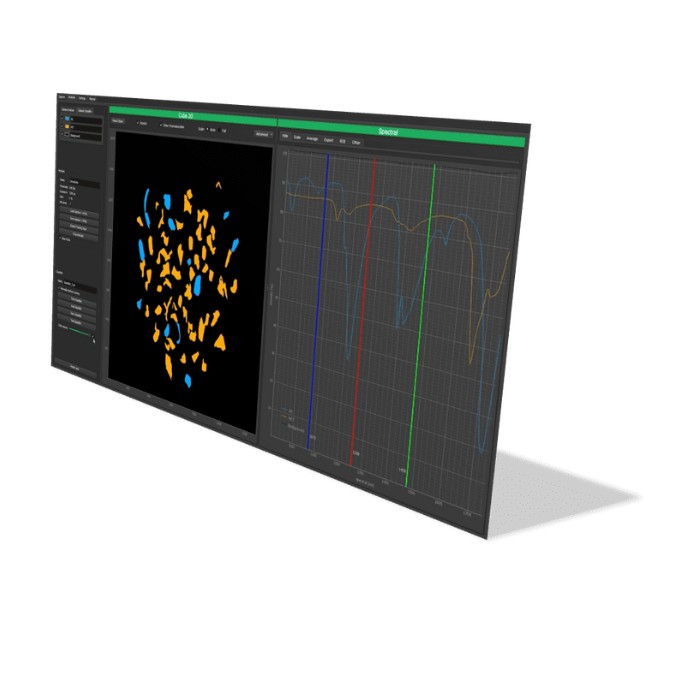This screenshot has width=700, height=700.
Task: Click the blue vertical band marker line
Action: (317, 300)
